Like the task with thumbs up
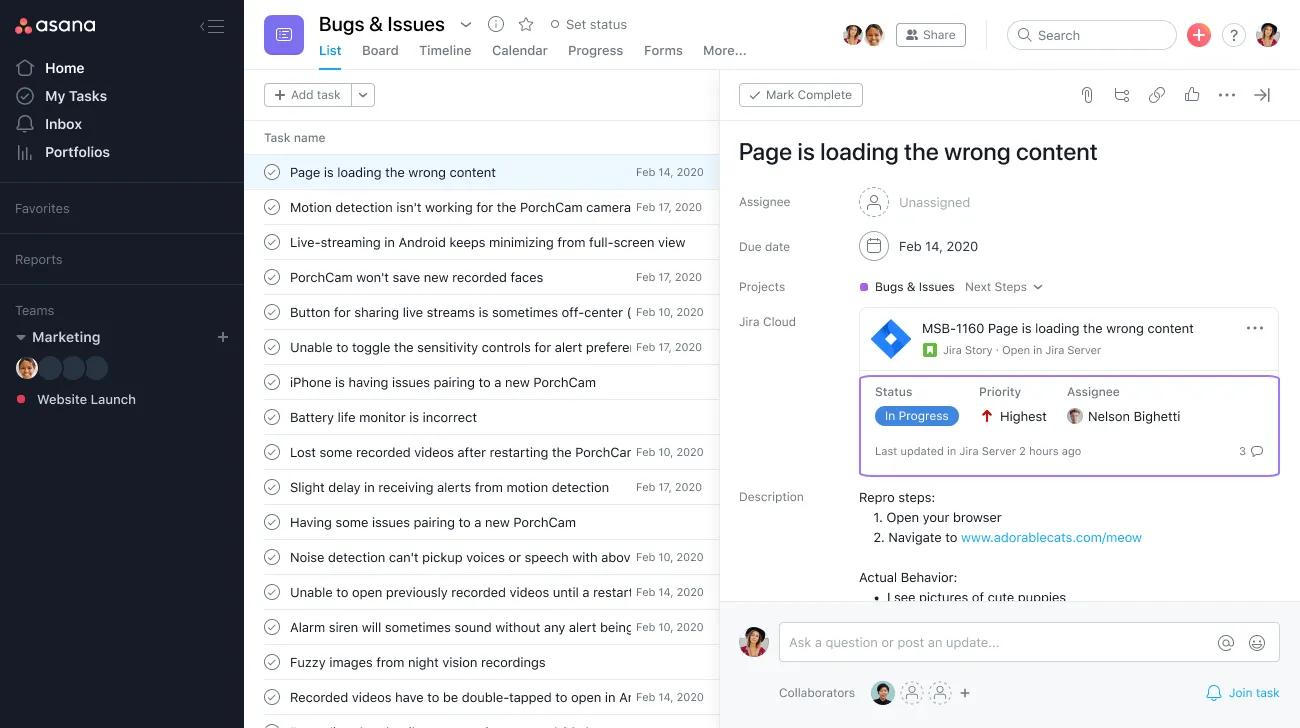Viewport: 1300px width, 728px height. pyautogui.click(x=1192, y=94)
